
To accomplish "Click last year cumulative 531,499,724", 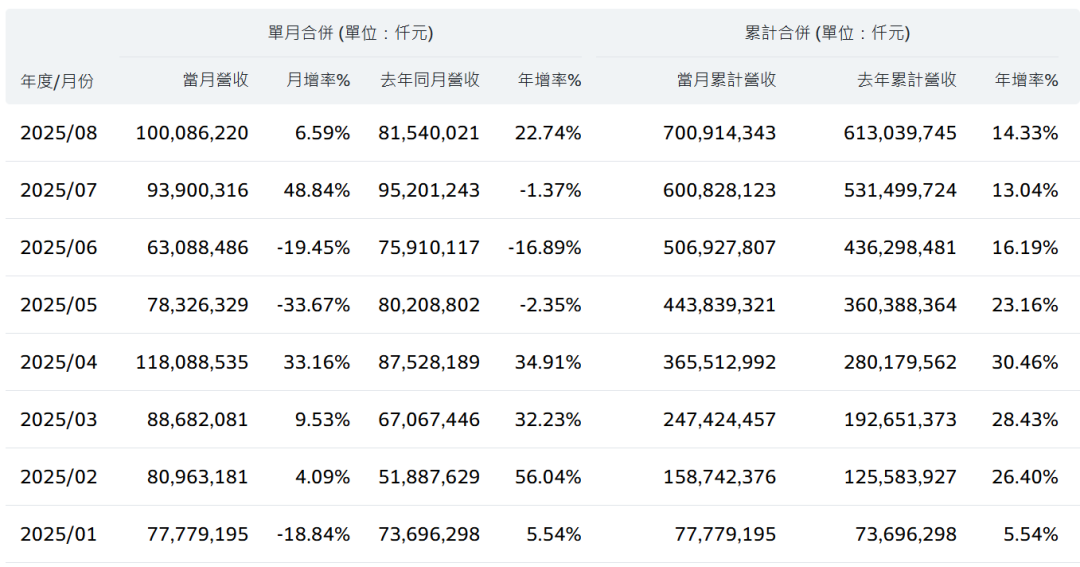I will coord(900,190).
